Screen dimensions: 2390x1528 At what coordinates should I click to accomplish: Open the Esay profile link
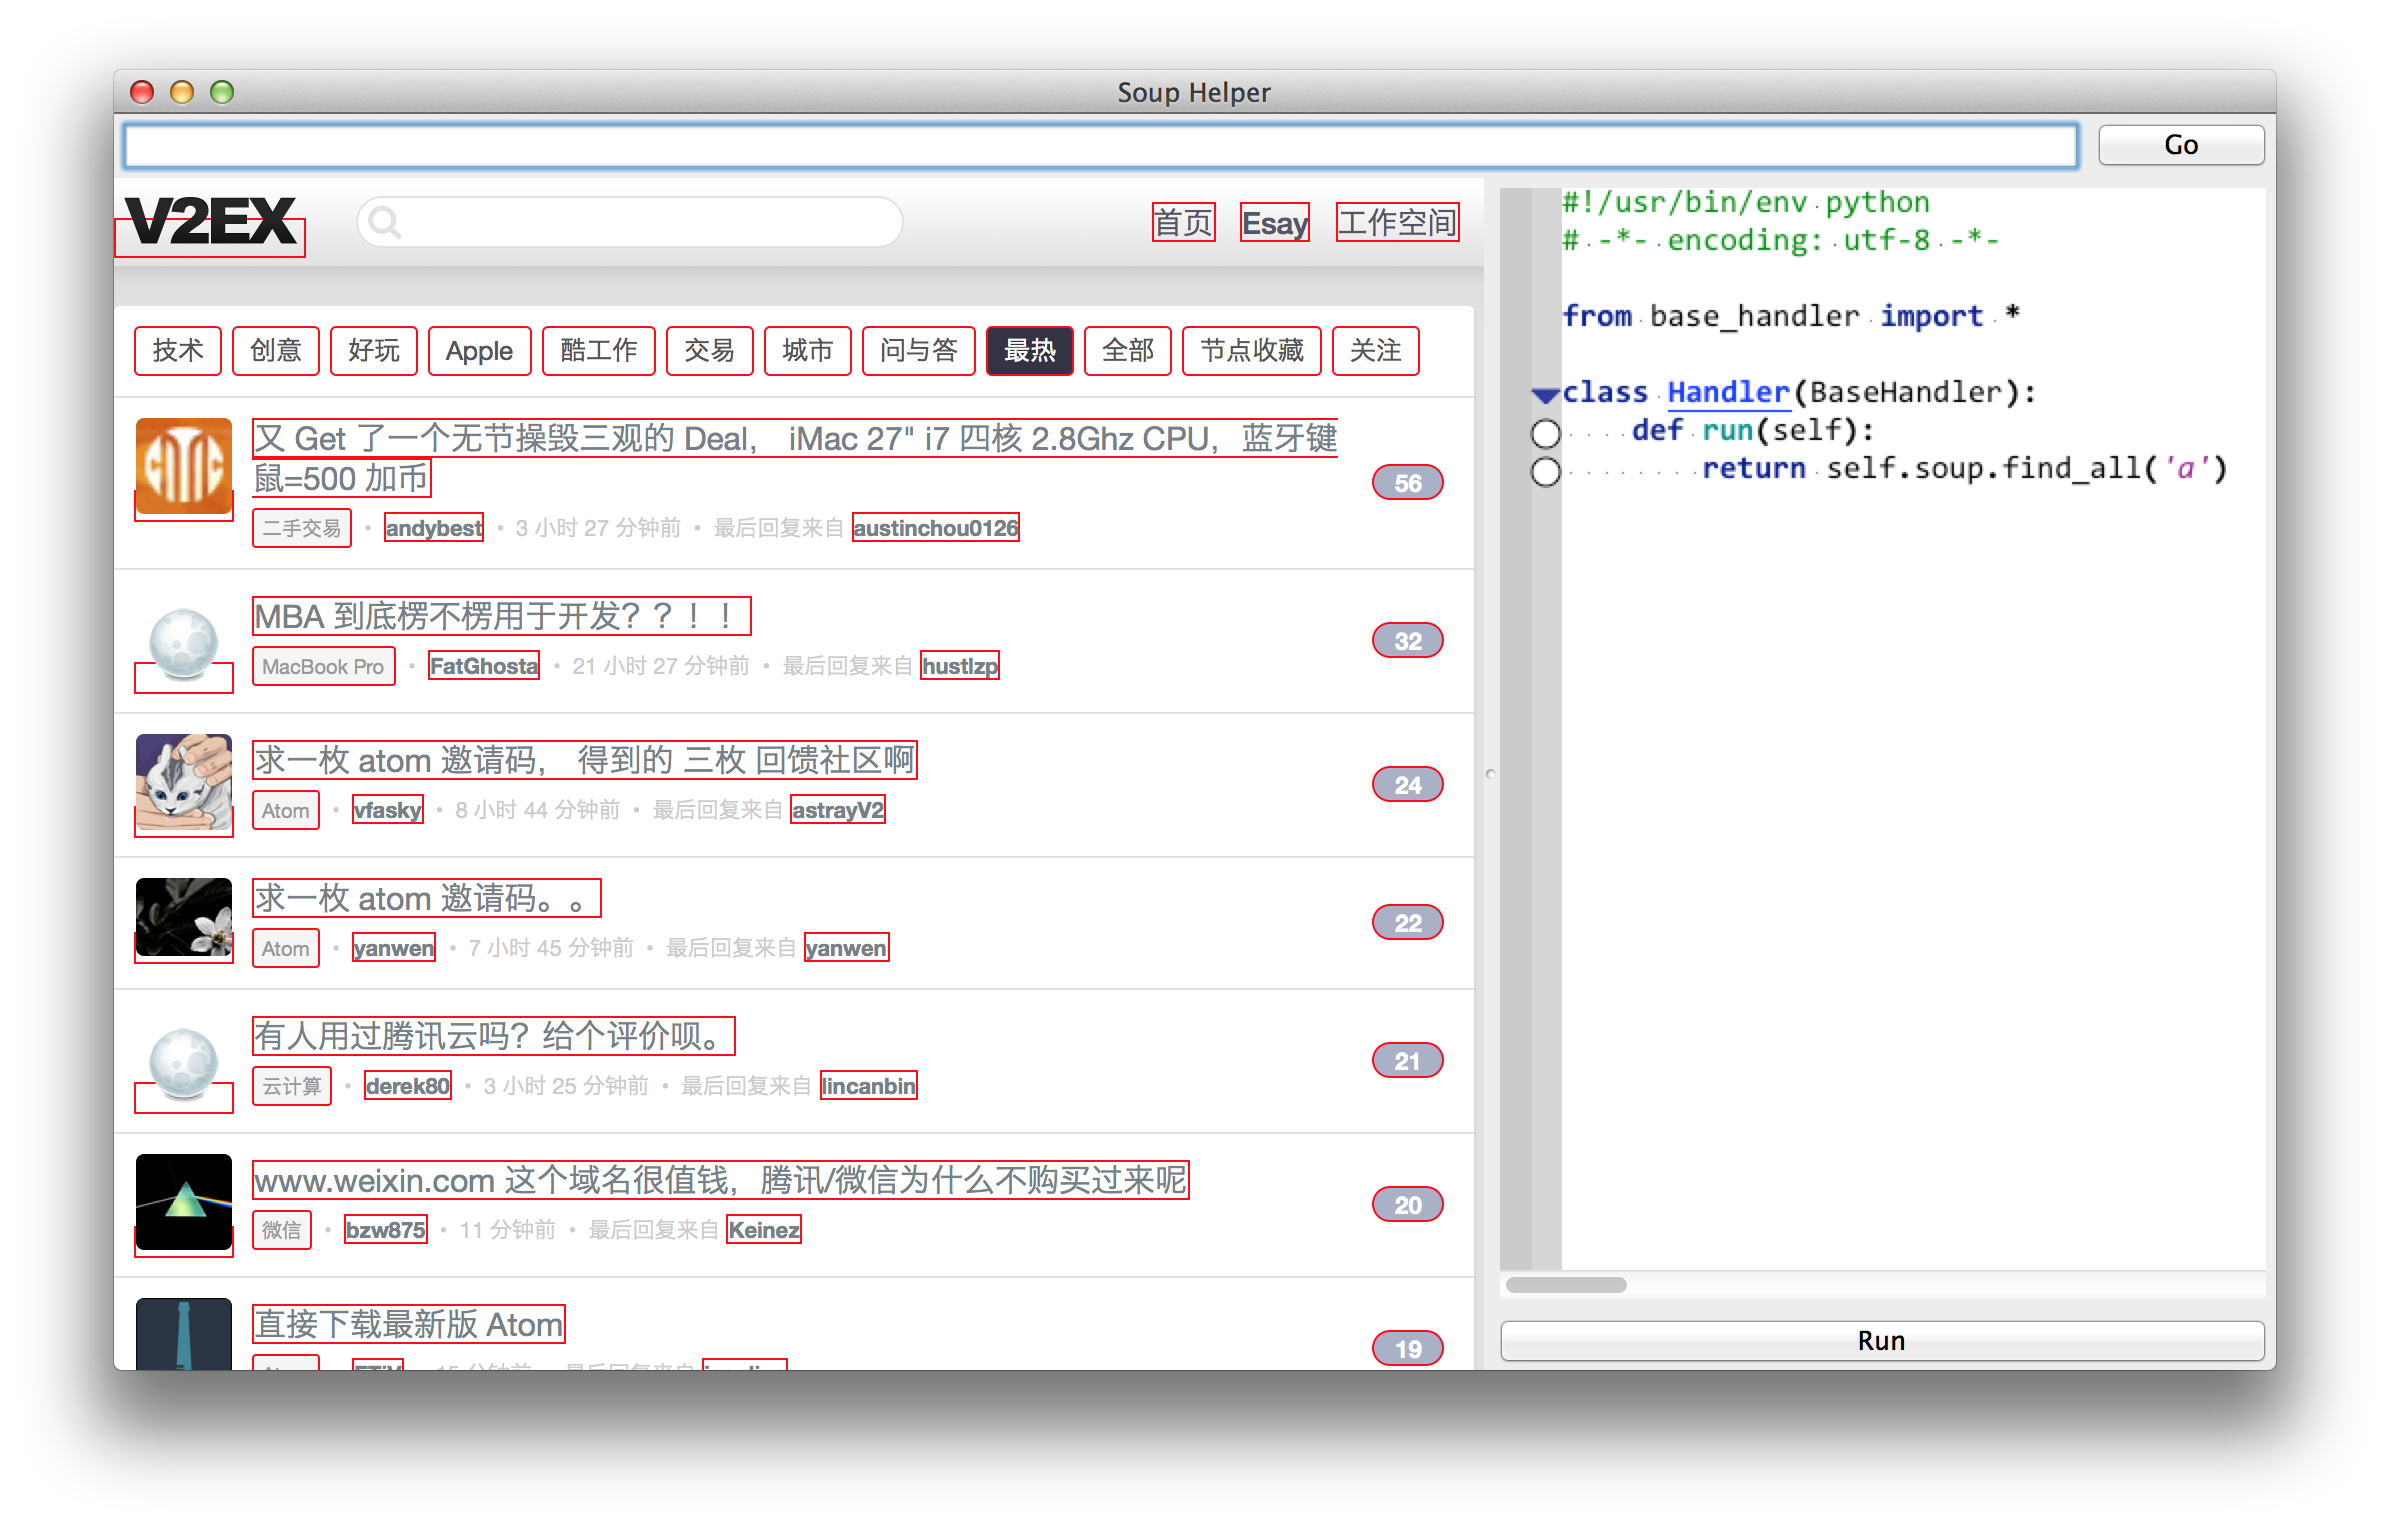pos(1275,222)
